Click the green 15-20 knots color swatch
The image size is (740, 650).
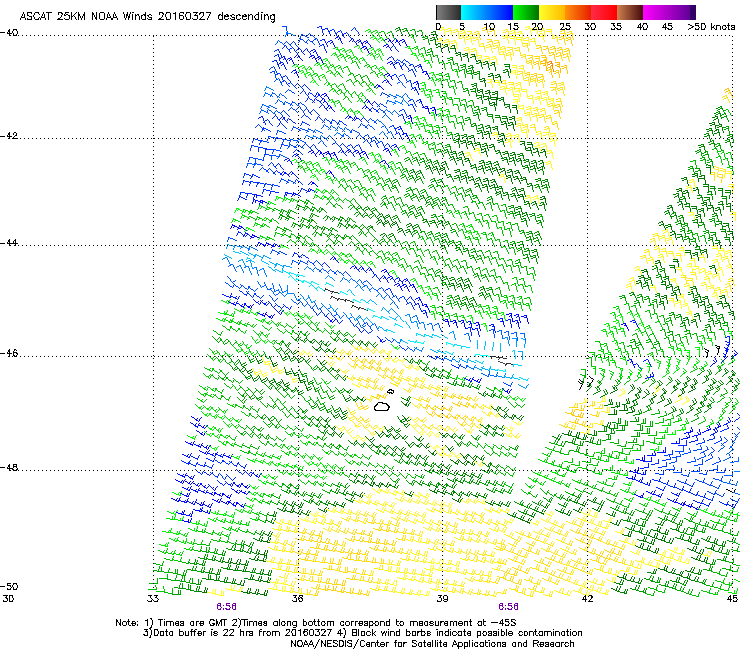tap(526, 12)
